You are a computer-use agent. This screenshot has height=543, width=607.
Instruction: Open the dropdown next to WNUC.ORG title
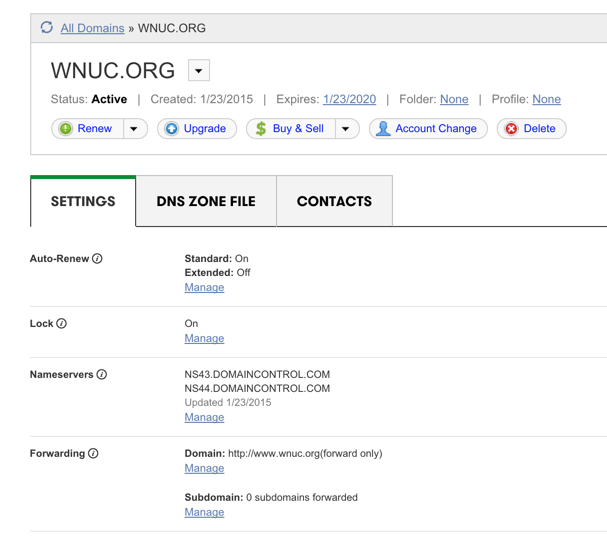point(199,71)
